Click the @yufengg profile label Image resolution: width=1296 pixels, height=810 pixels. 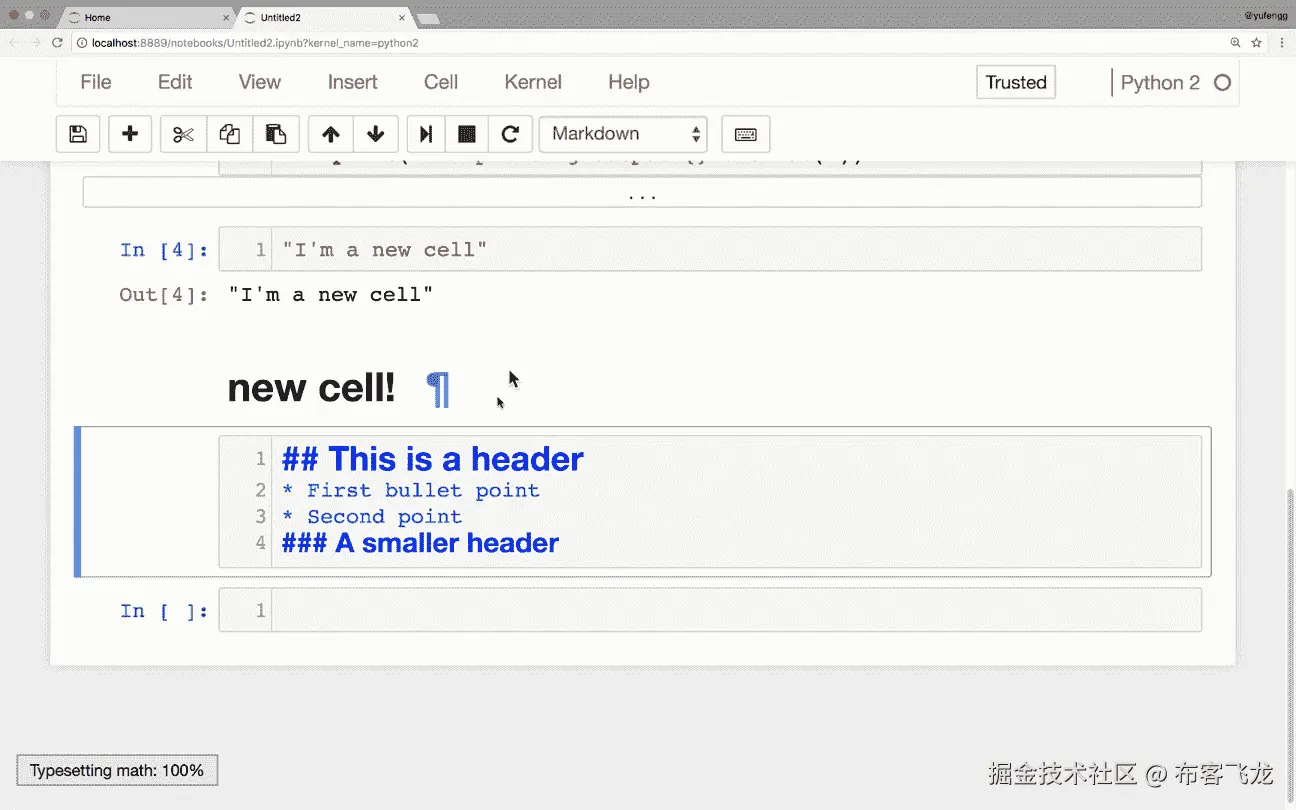tap(1265, 15)
